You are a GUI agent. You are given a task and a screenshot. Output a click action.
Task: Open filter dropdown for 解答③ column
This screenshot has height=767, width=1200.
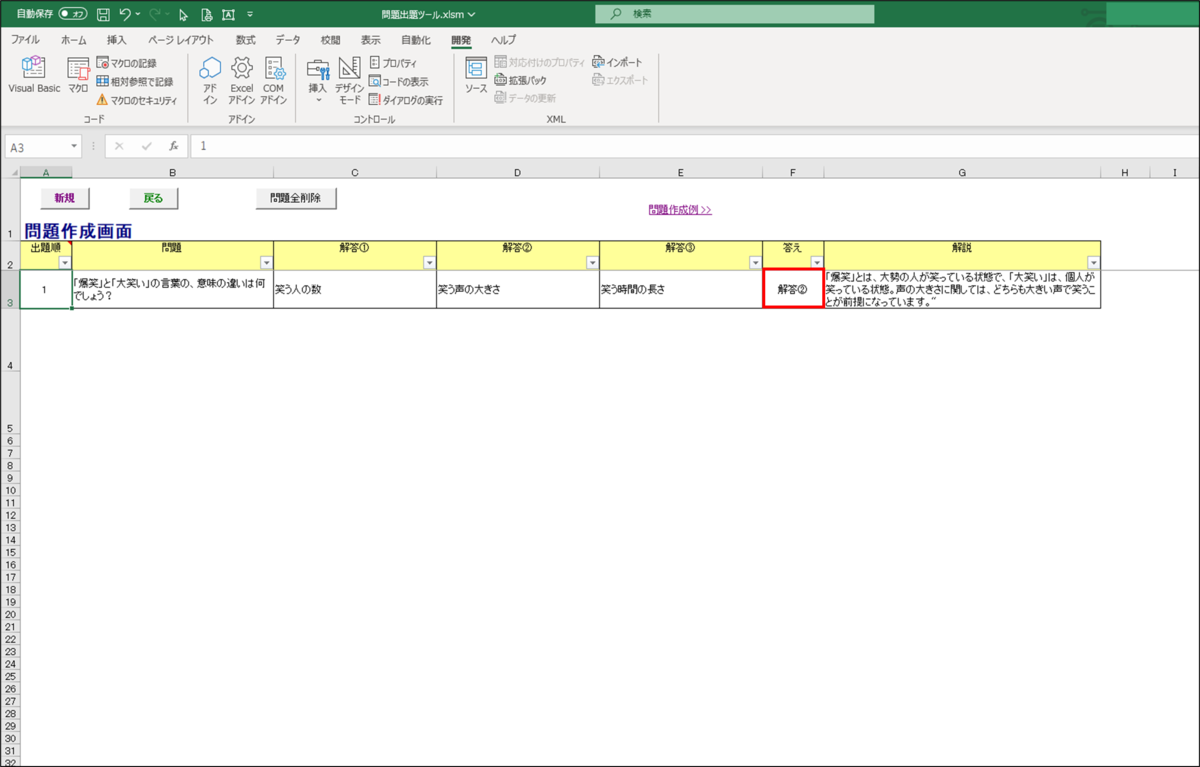click(x=755, y=262)
